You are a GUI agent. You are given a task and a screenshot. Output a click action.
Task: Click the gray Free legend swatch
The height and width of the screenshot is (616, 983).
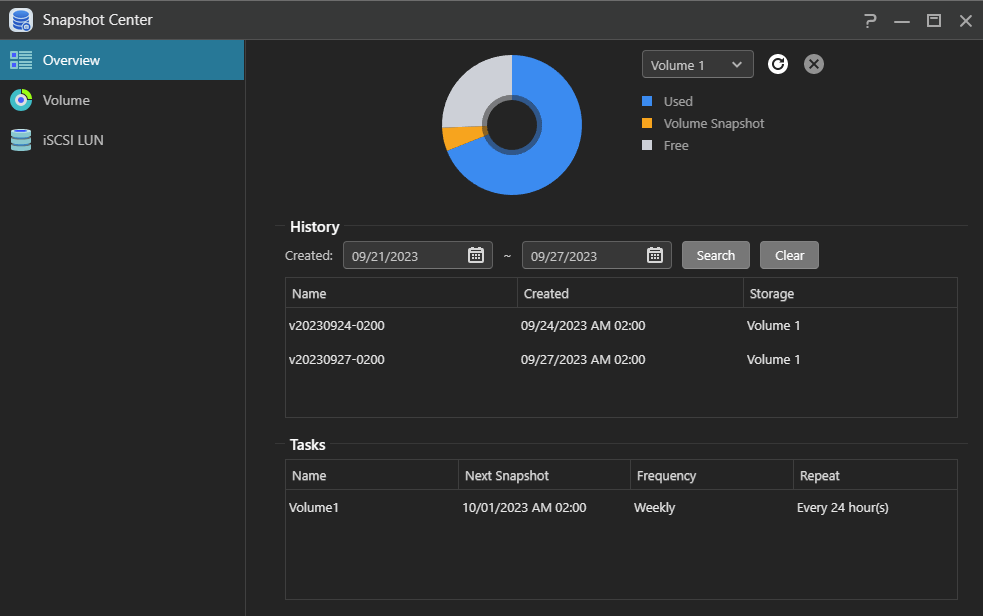[647, 145]
